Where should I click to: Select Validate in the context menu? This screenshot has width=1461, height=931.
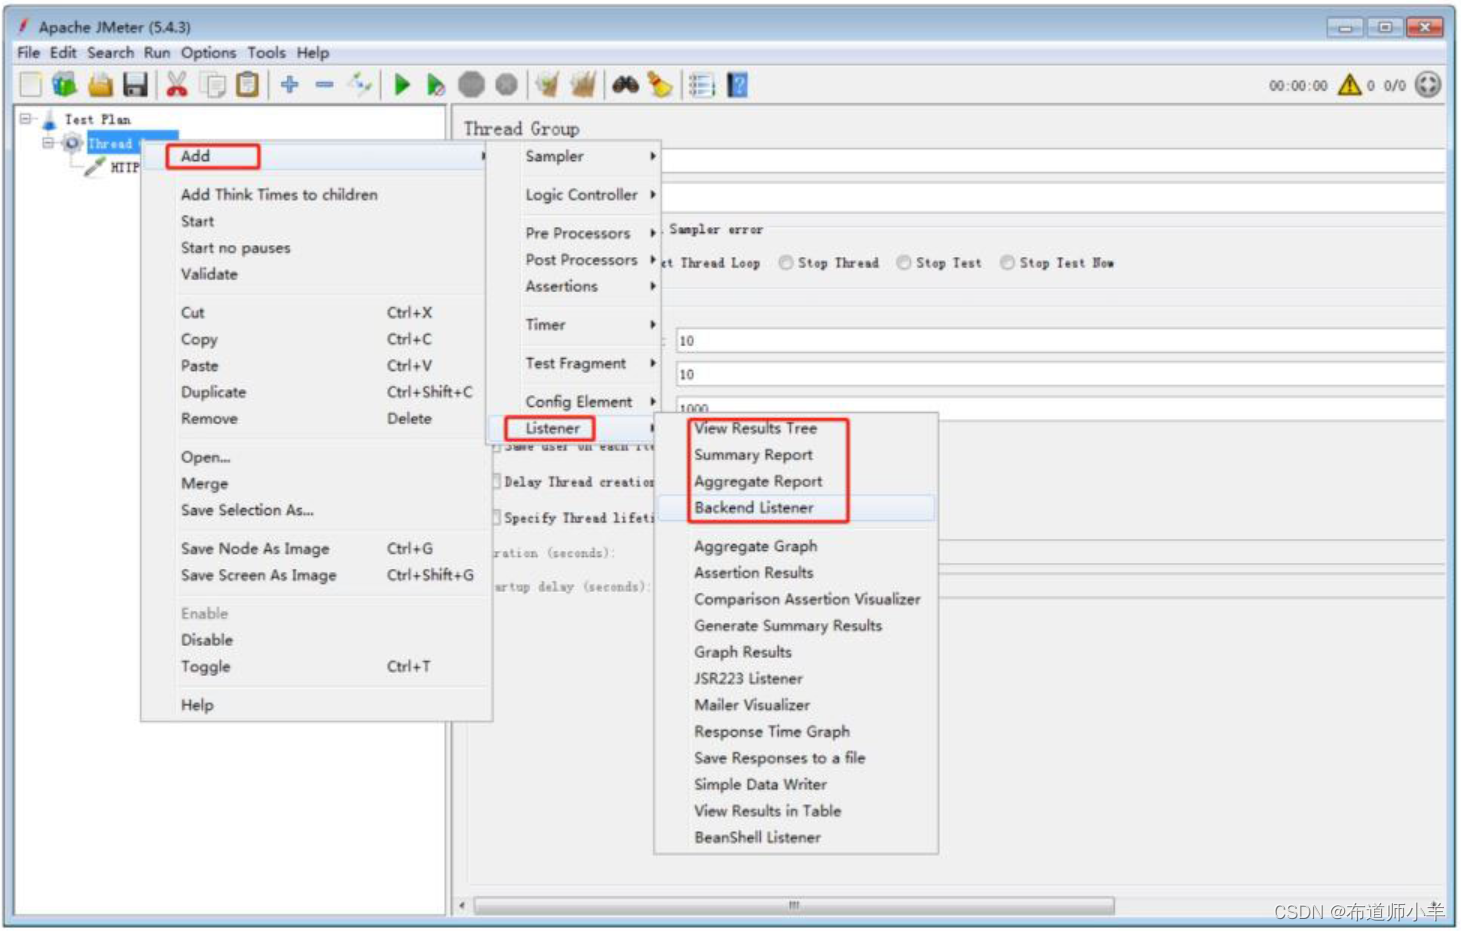(317, 274)
